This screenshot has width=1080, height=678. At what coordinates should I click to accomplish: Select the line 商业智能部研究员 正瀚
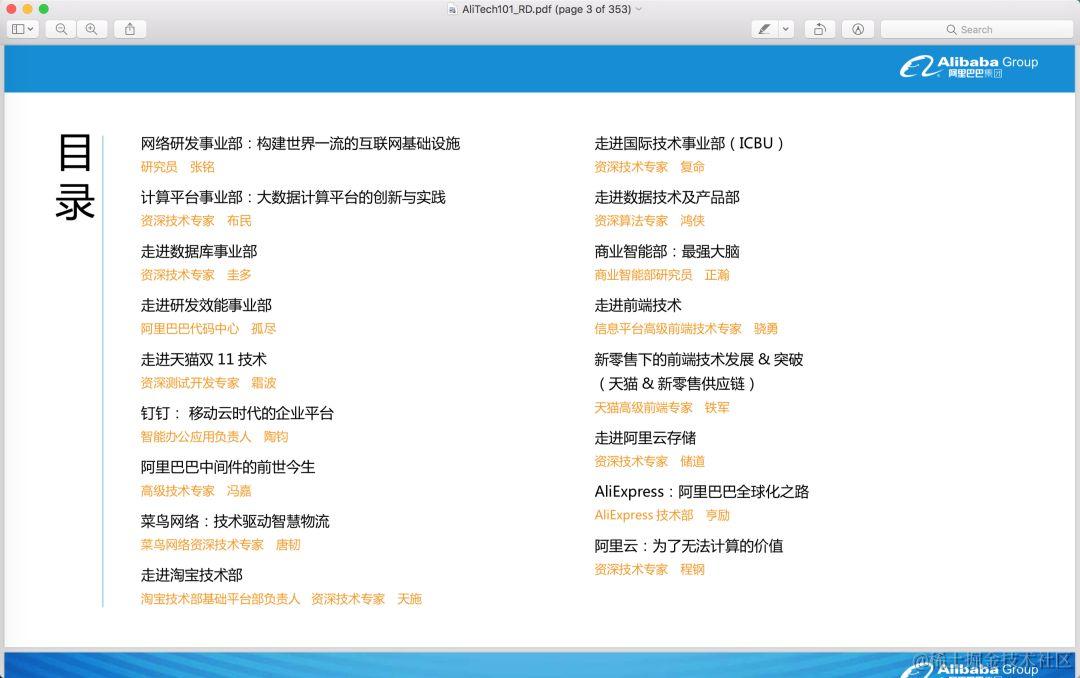click(x=662, y=275)
